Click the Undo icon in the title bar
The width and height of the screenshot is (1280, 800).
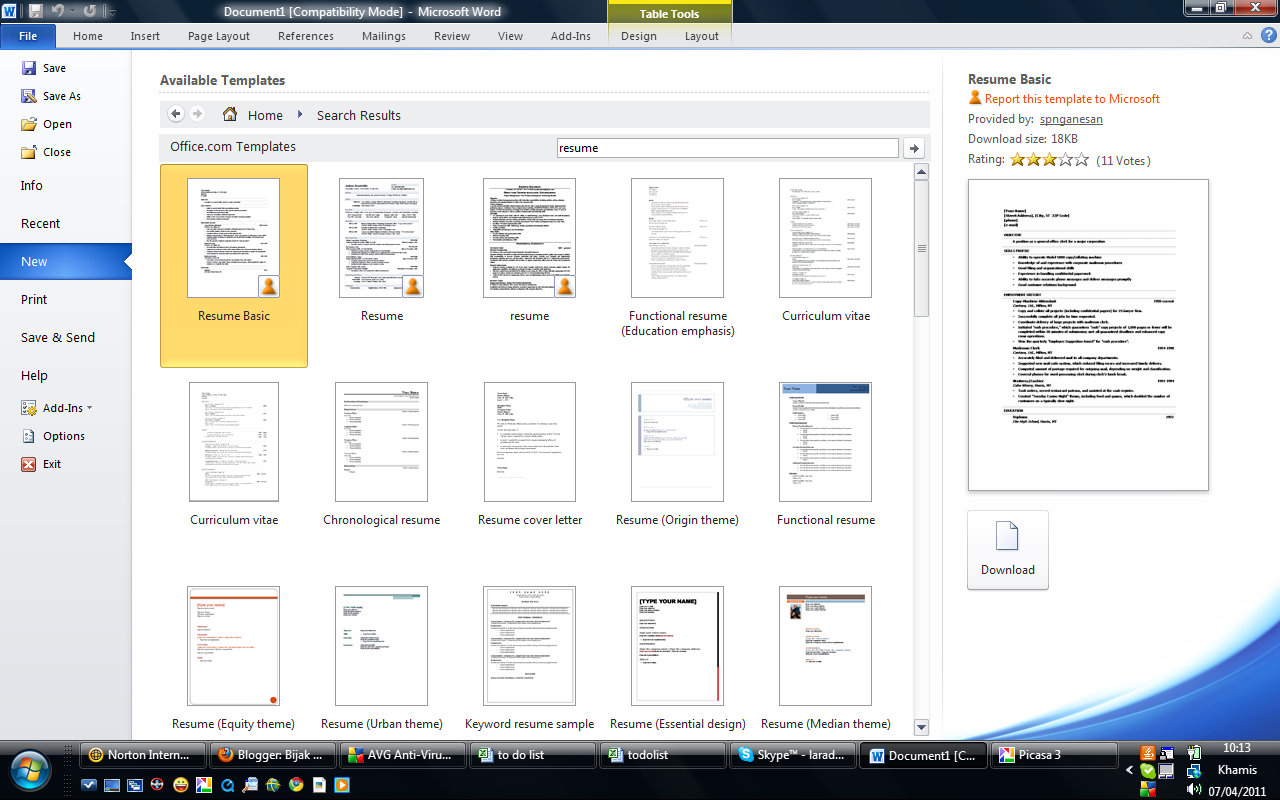(57, 11)
